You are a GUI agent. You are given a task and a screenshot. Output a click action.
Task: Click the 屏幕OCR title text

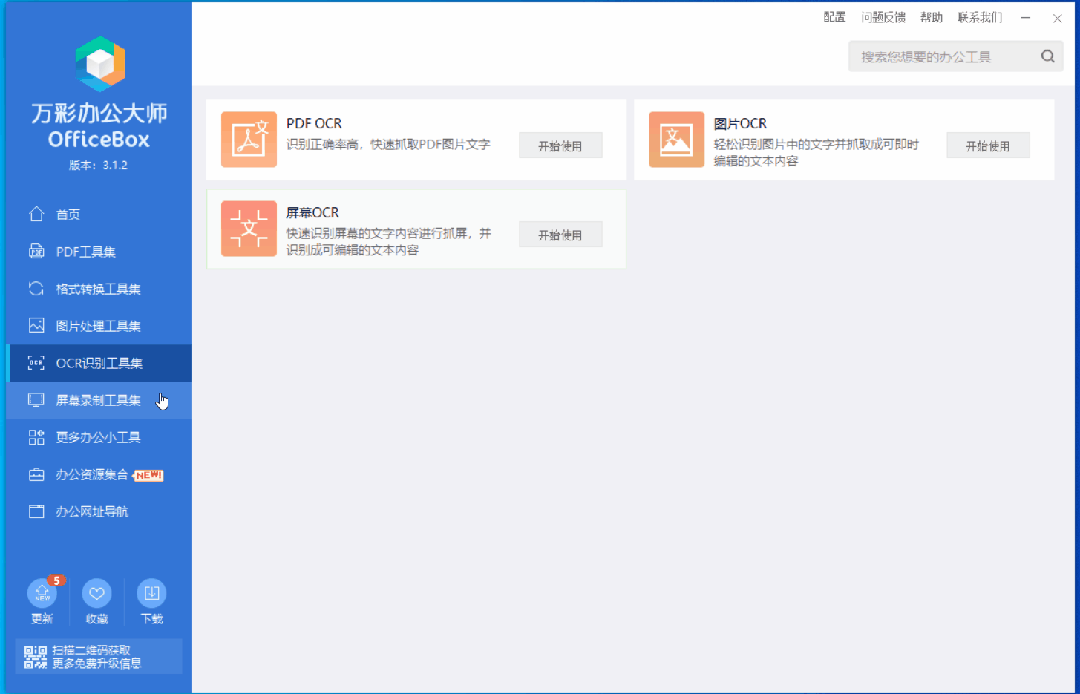coord(313,213)
